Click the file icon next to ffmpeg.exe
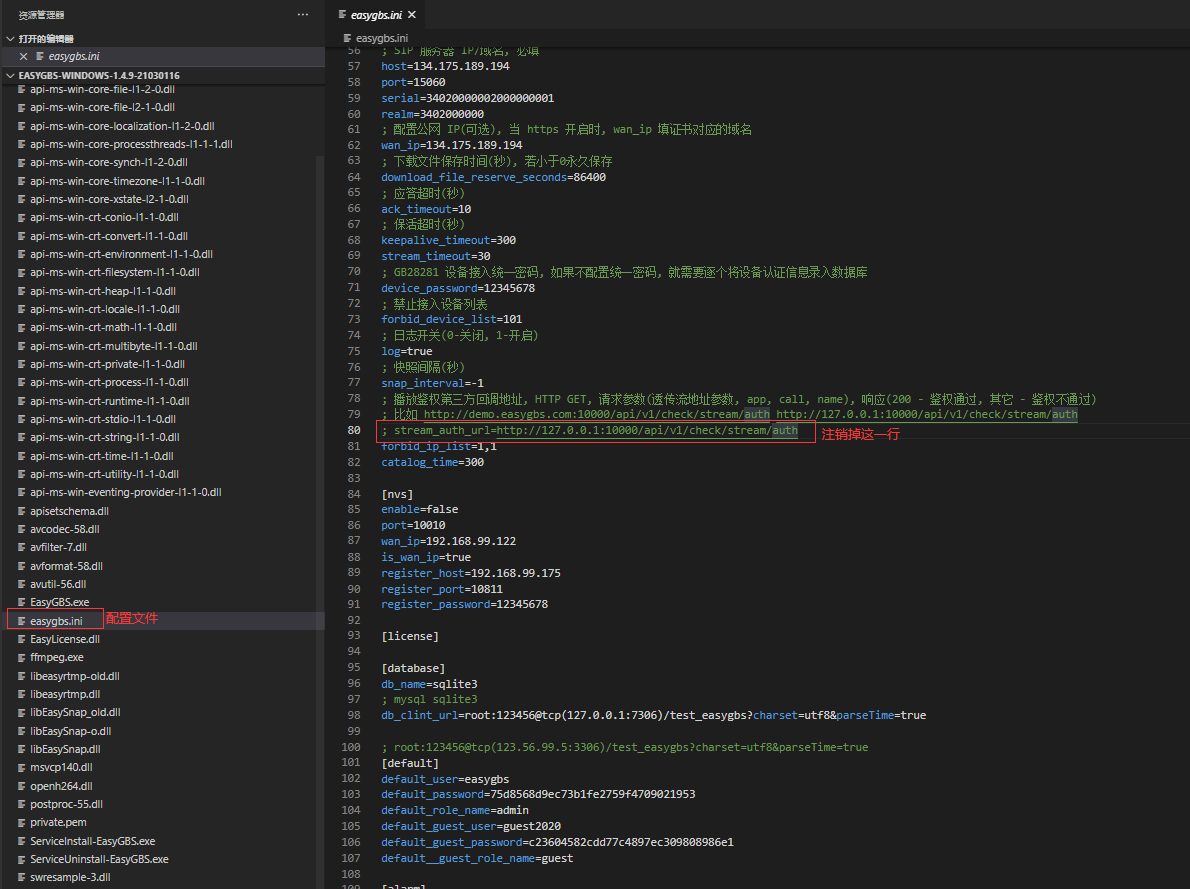This screenshot has height=889, width=1190. (21, 658)
